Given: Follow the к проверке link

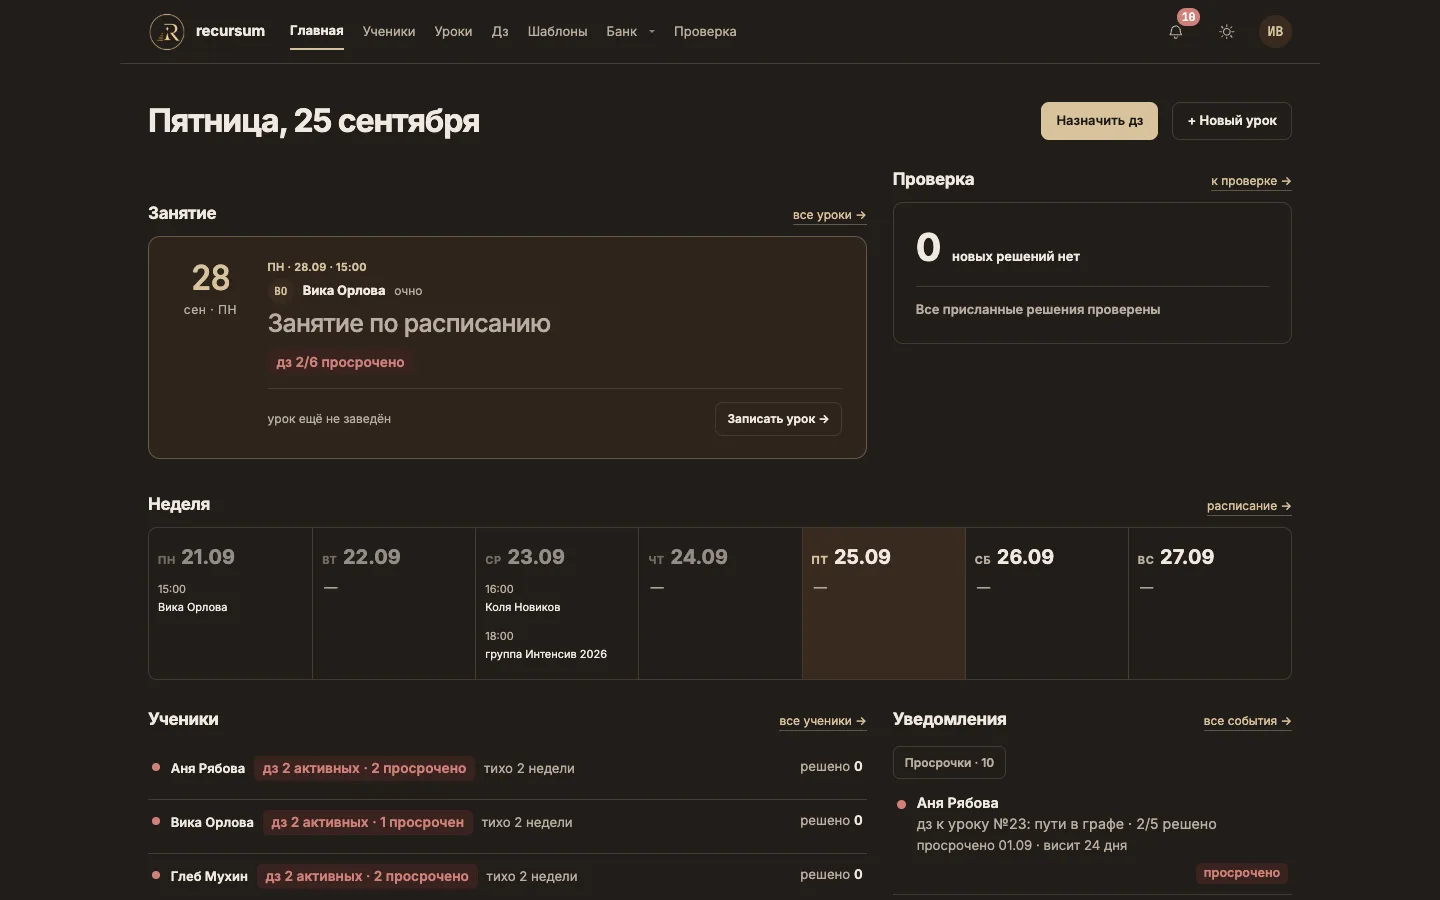Looking at the screenshot, I should pyautogui.click(x=1251, y=181).
